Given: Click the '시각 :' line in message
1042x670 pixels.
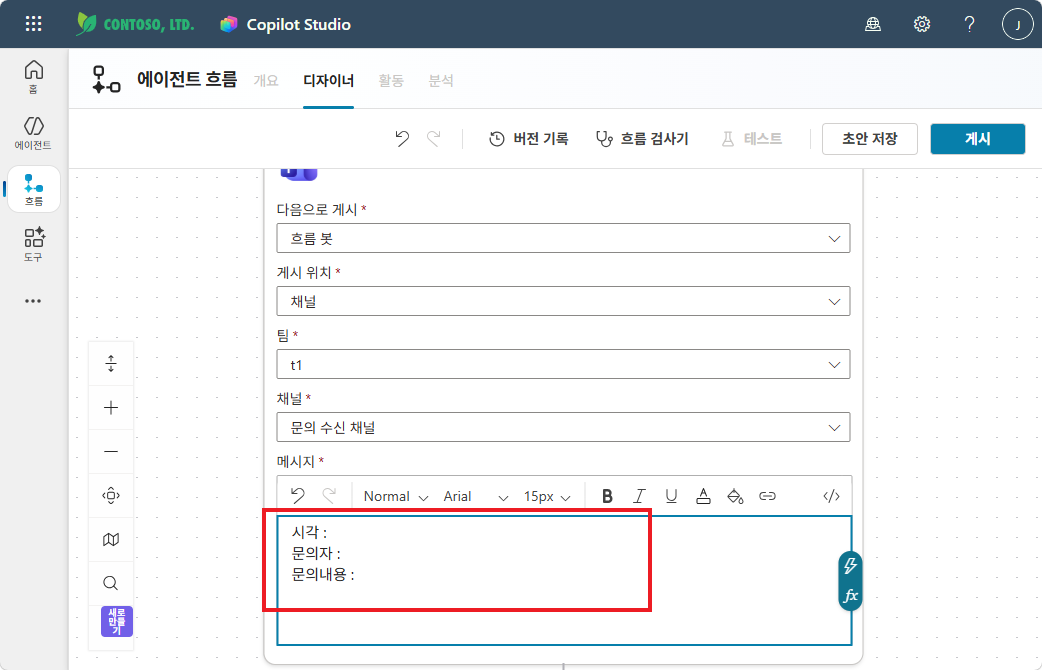Looking at the screenshot, I should pyautogui.click(x=309, y=532).
